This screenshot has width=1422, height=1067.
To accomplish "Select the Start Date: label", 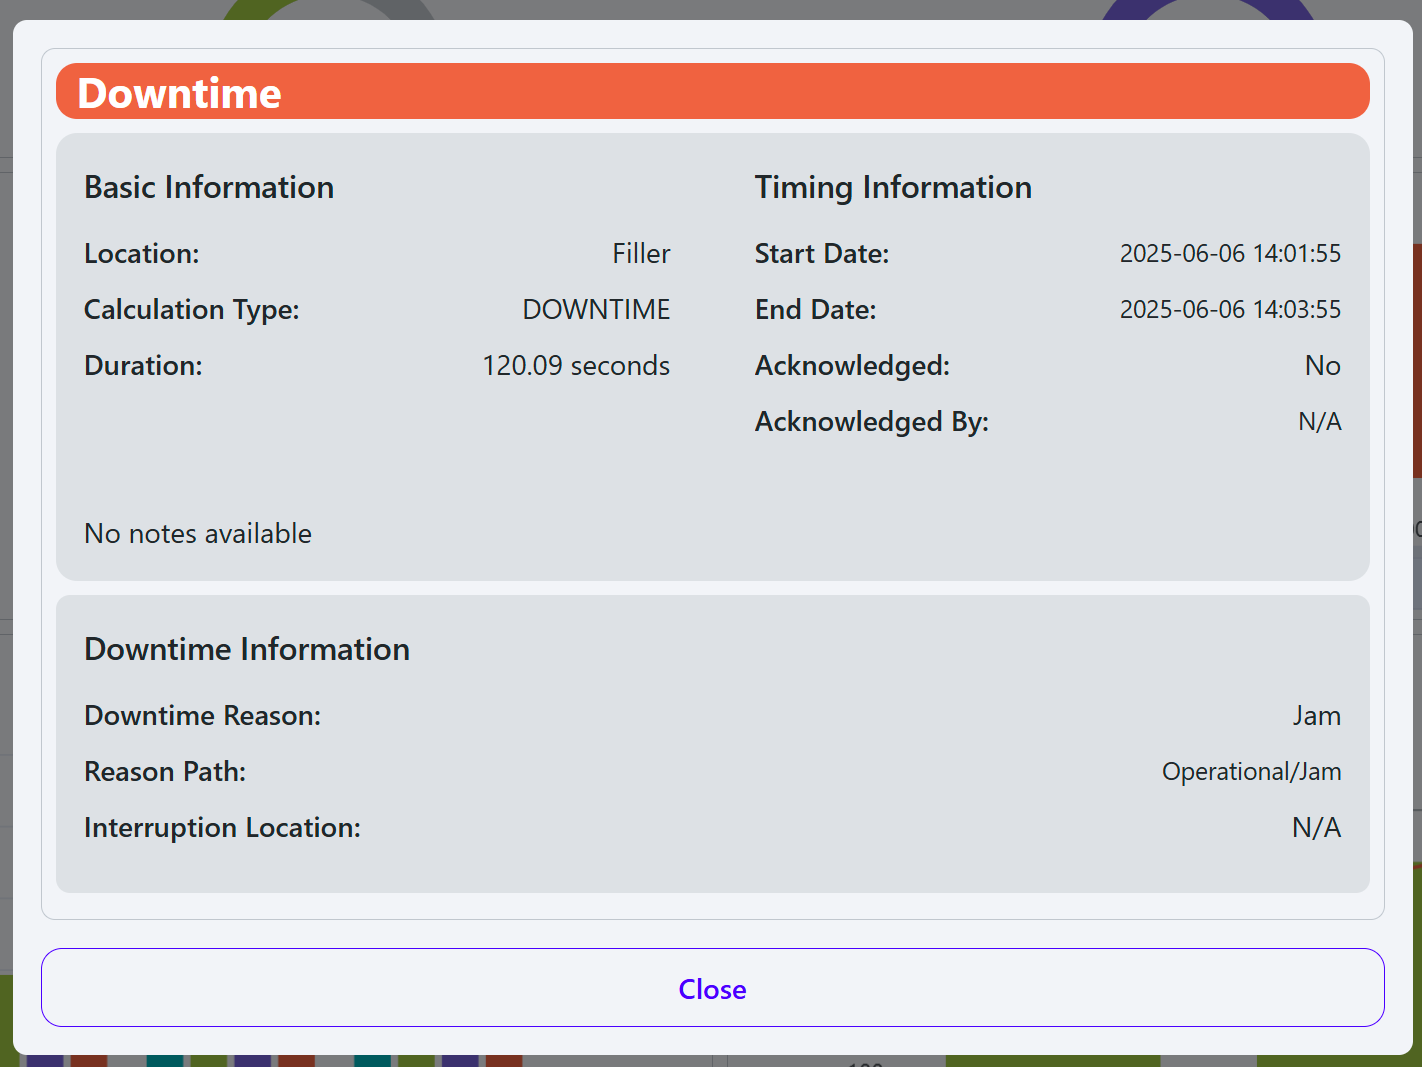I will click(x=822, y=254).
